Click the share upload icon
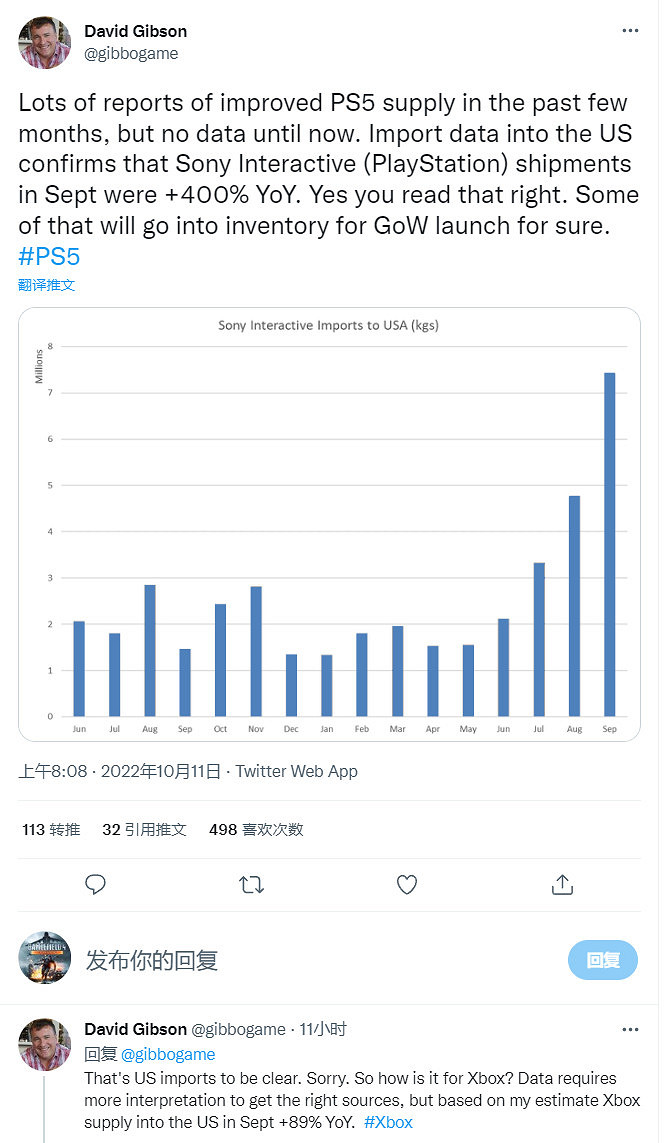 coord(562,885)
